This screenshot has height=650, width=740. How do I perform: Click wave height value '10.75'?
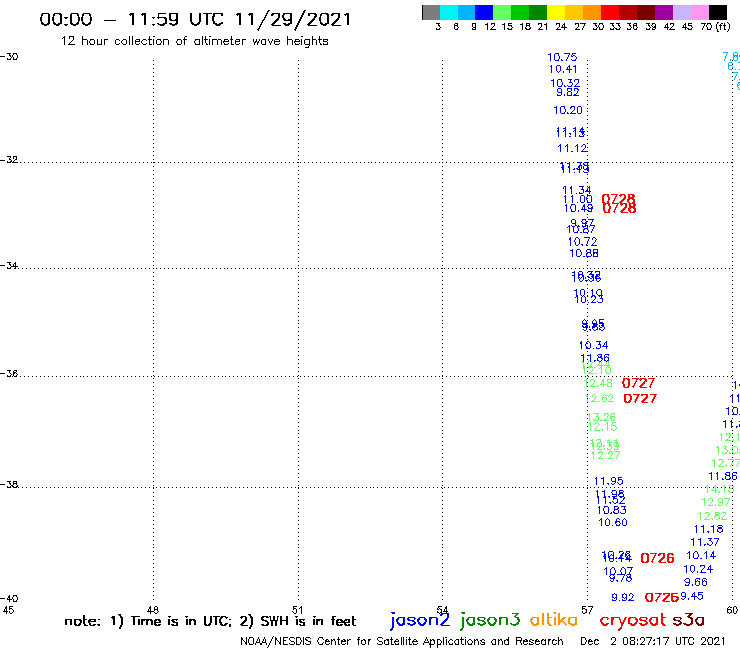tap(562, 57)
